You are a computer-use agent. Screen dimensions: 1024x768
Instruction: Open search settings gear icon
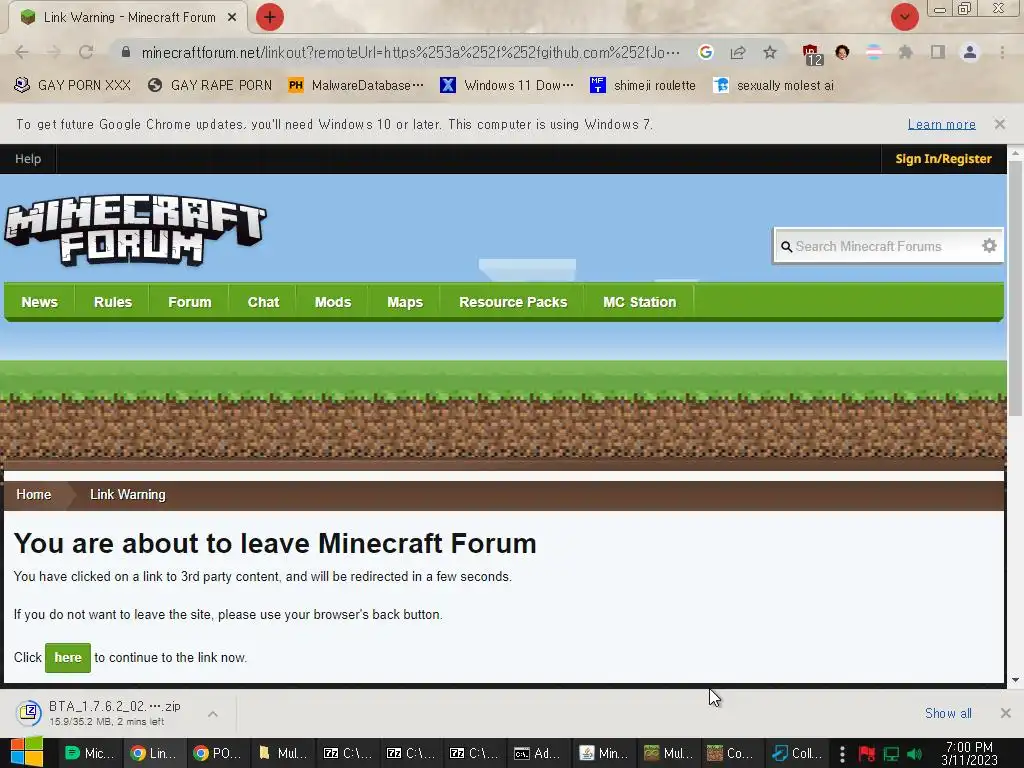[x=989, y=246]
